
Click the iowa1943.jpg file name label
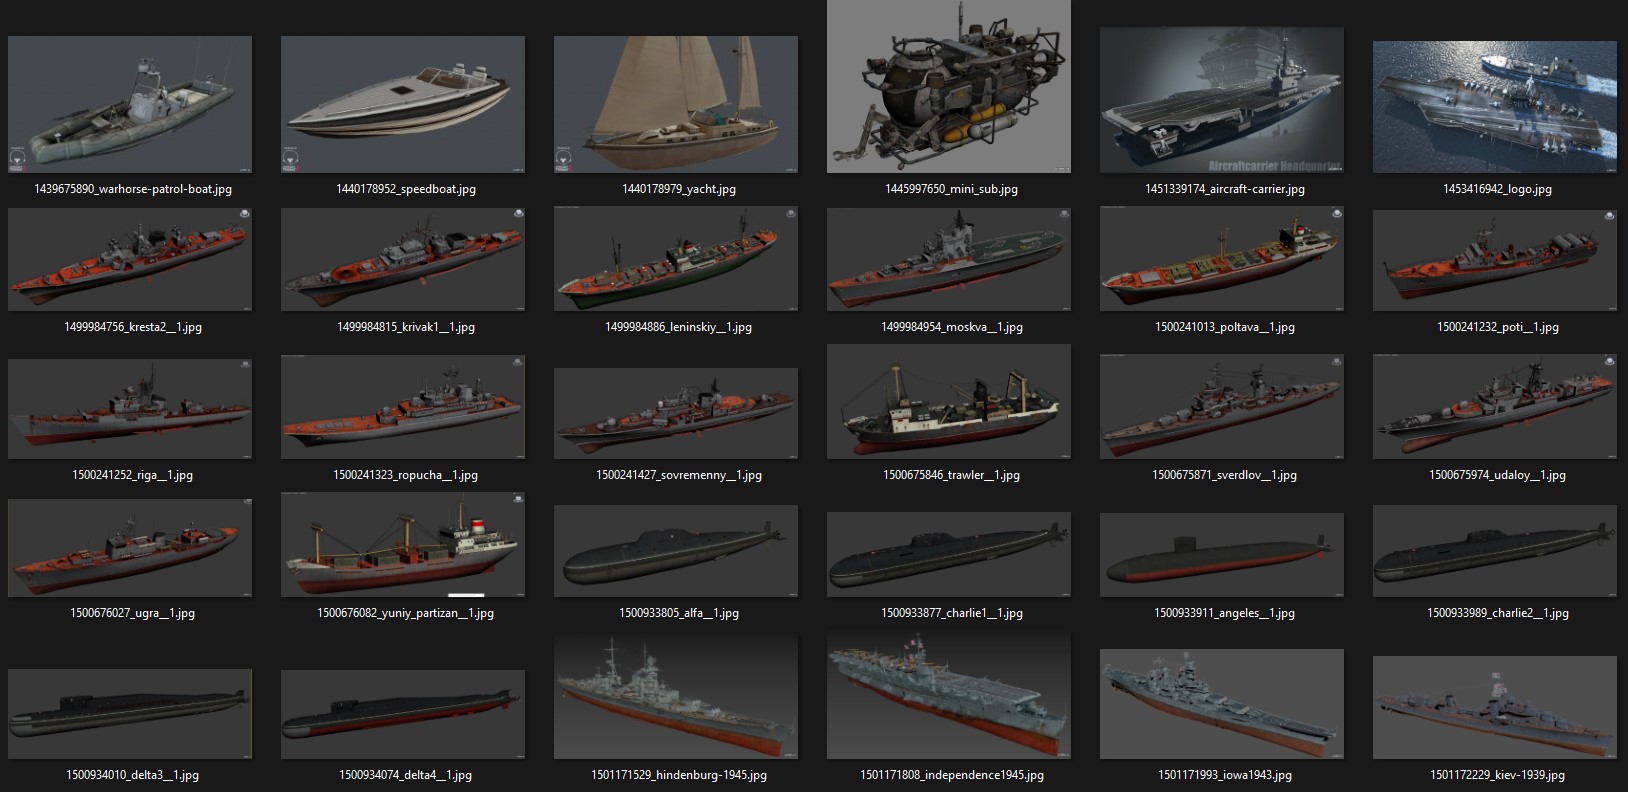tap(1224, 775)
